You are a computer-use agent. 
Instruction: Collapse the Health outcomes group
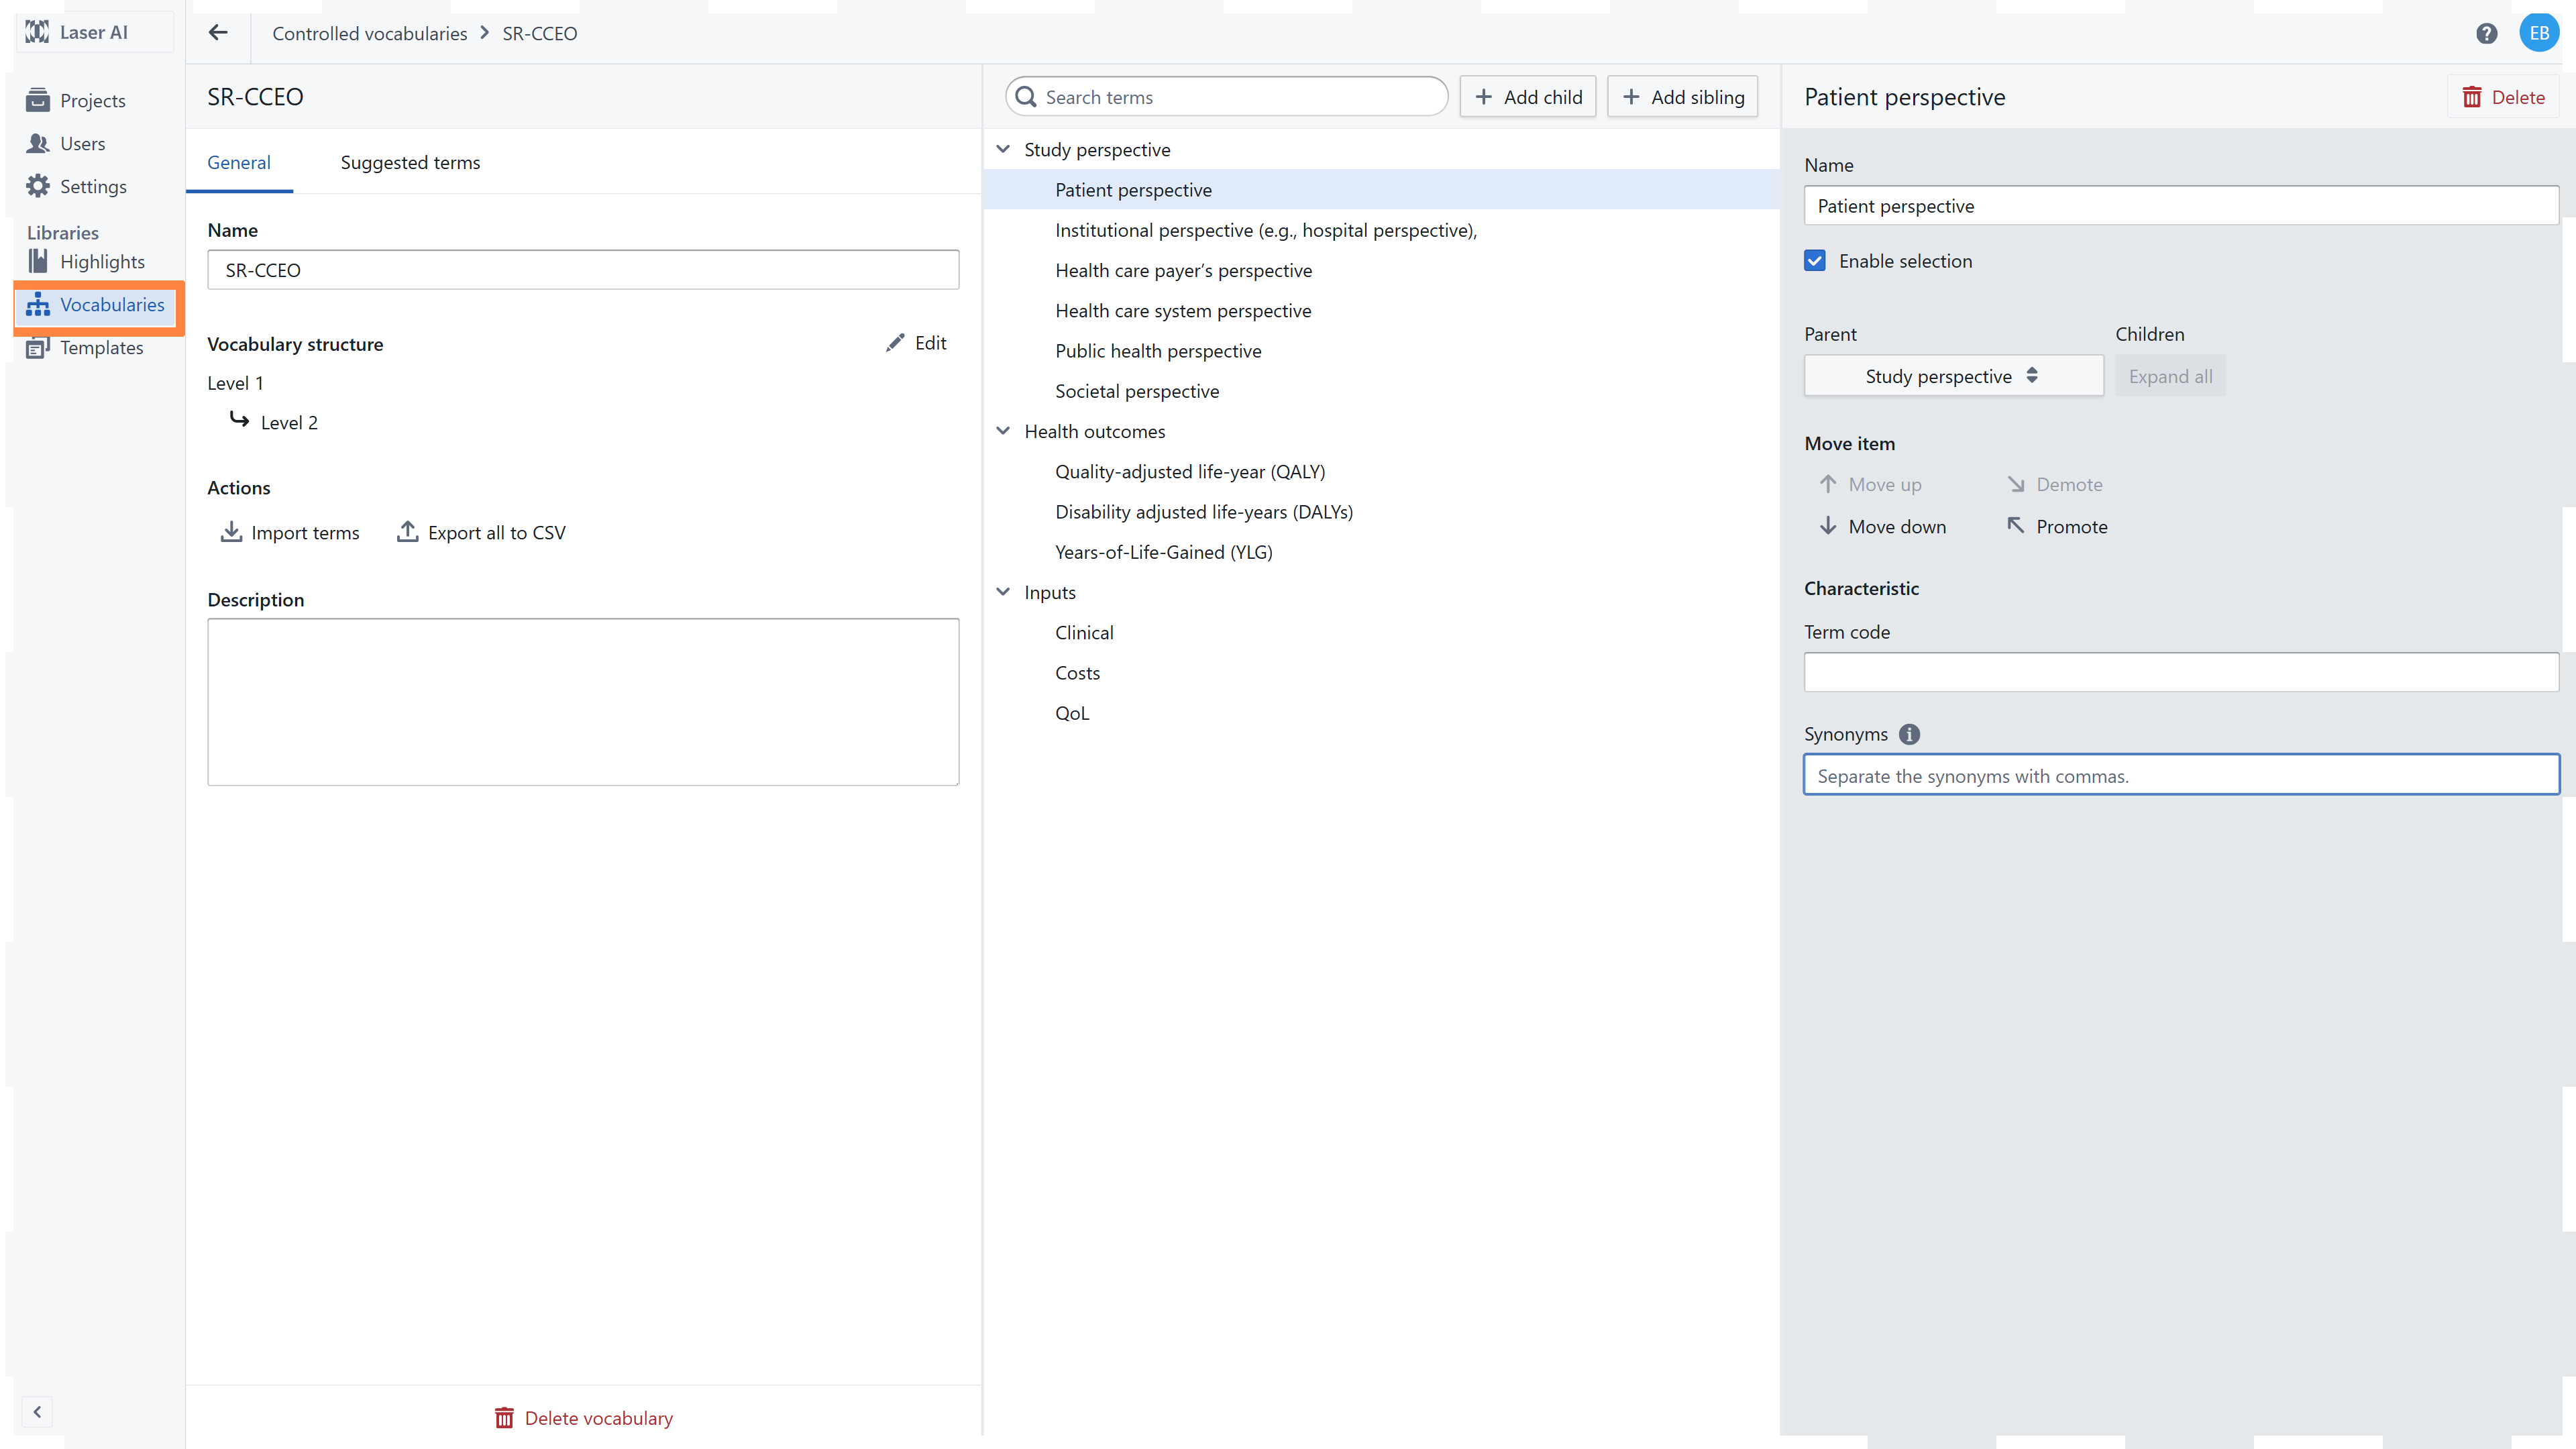coord(1003,431)
